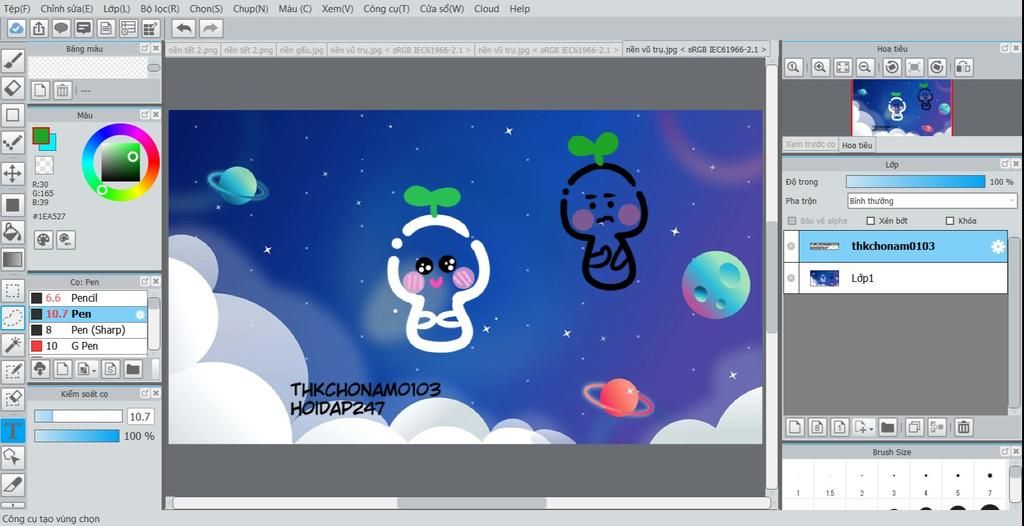1024x526 pixels.
Task: Download cloud brush icon
Action: pos(40,369)
